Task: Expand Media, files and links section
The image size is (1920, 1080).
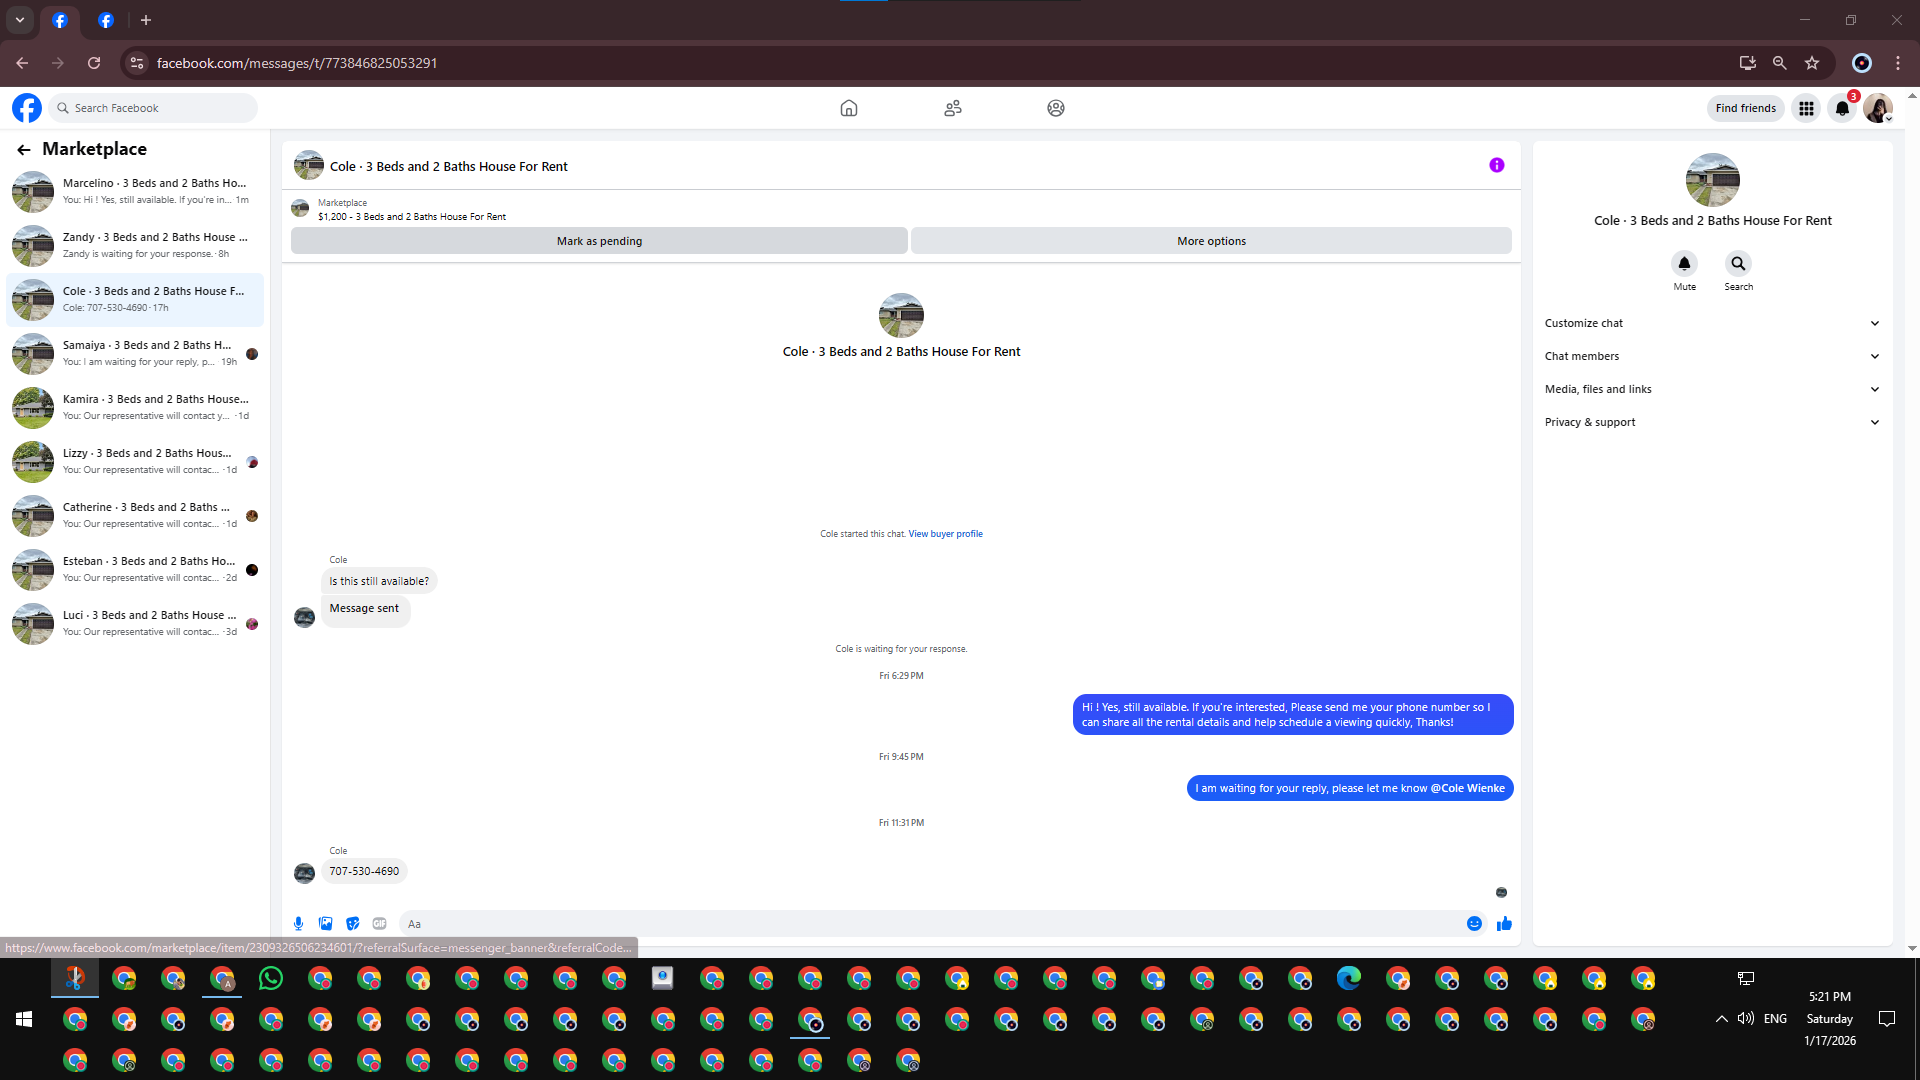Action: (1712, 389)
